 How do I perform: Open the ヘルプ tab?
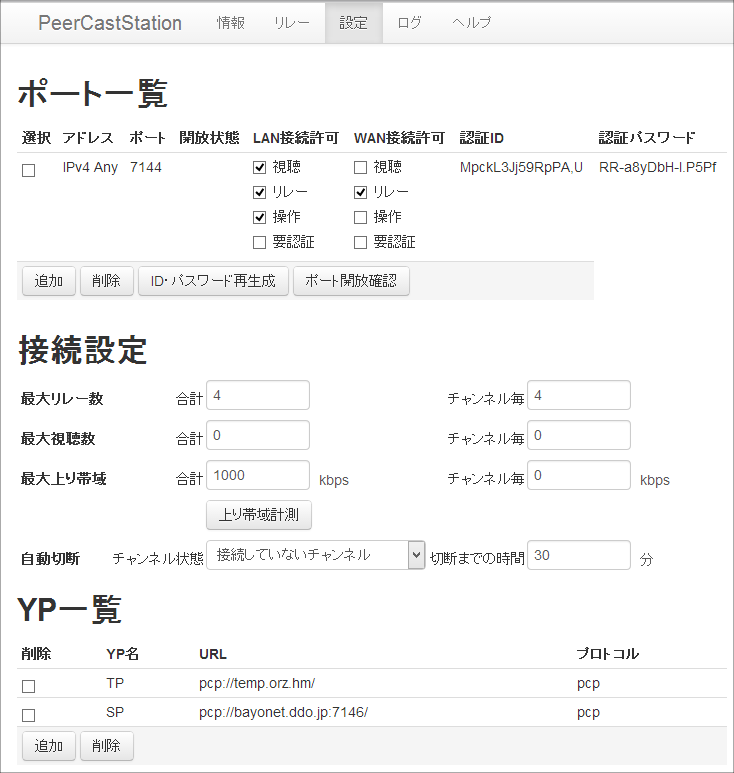[472, 23]
